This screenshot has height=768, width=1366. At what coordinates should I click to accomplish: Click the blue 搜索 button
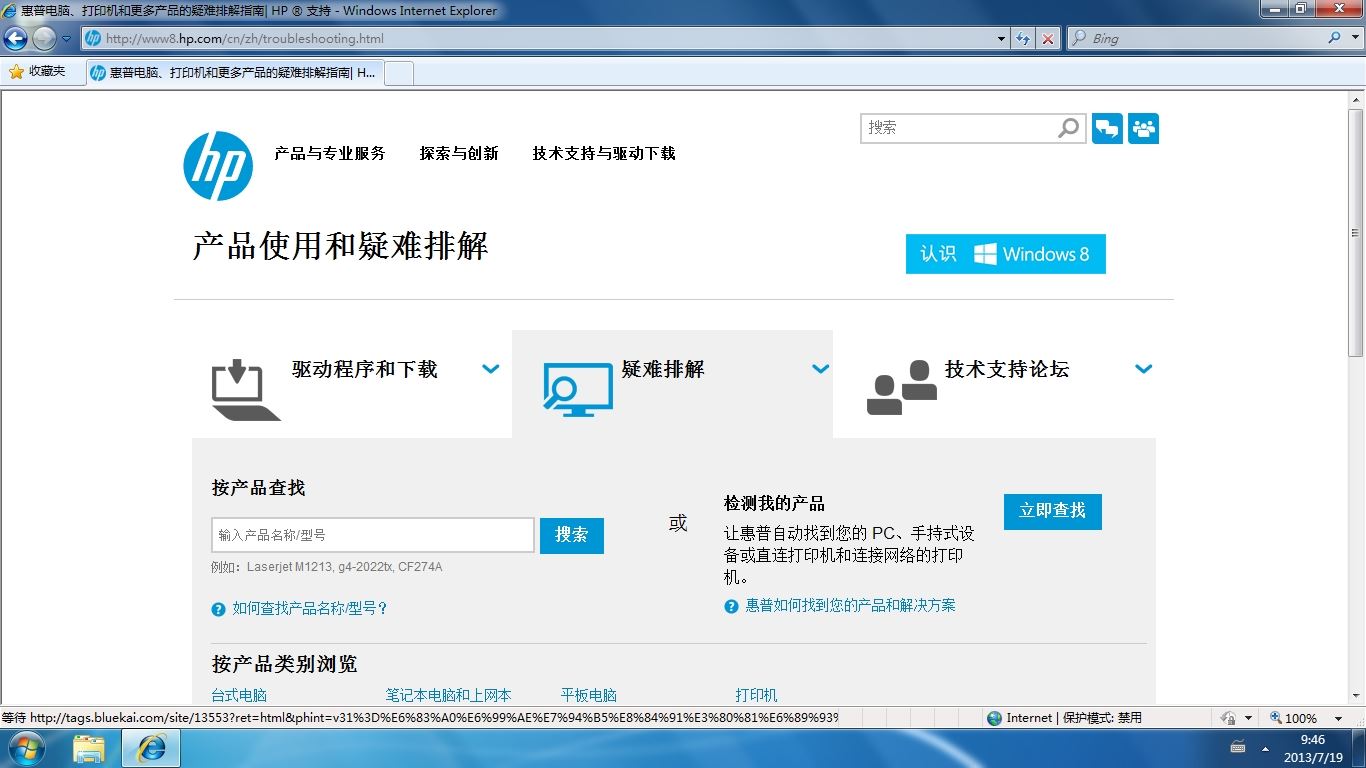(572, 535)
